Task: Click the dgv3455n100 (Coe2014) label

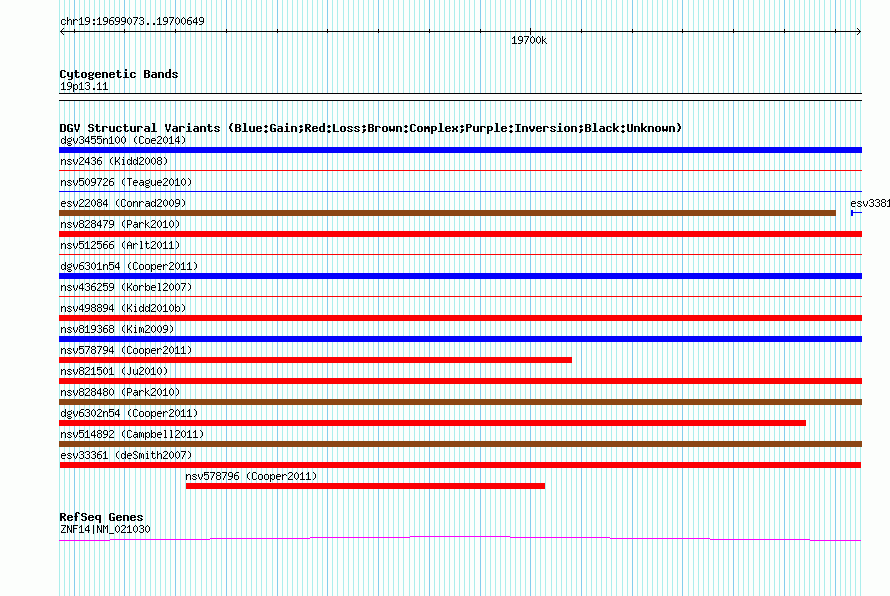Action: (123, 140)
